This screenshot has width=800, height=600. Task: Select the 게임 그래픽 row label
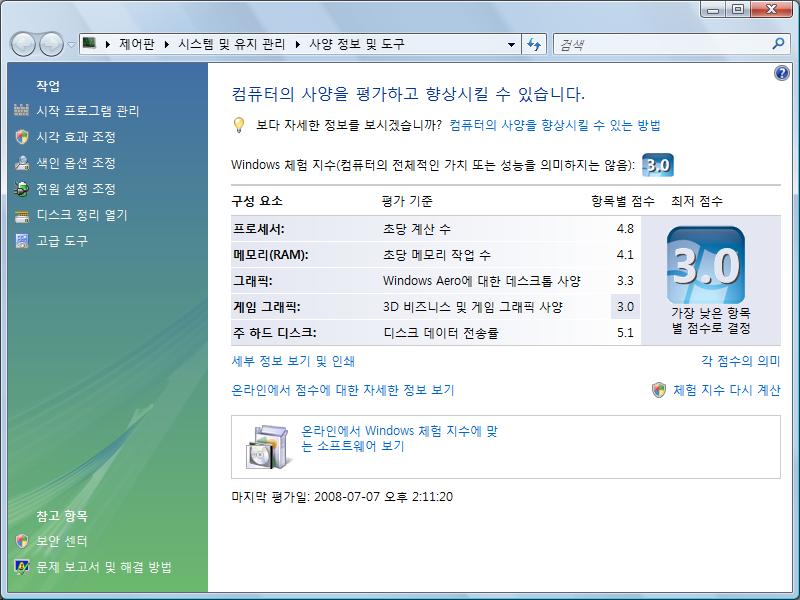pos(267,307)
